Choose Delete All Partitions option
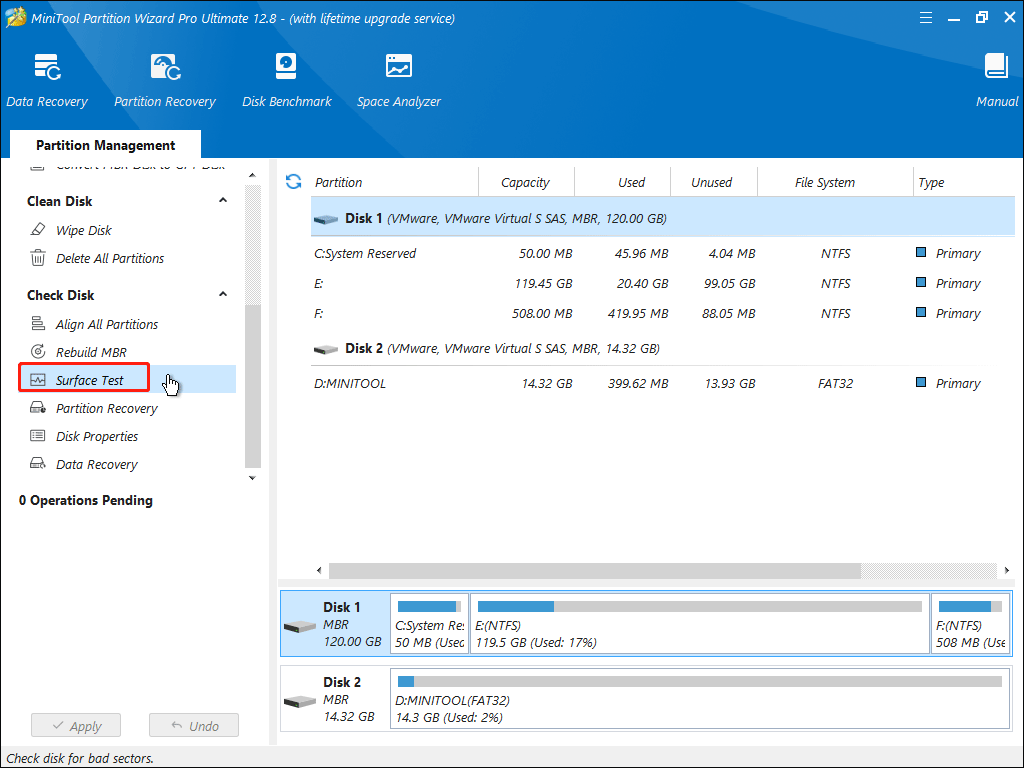Viewport: 1024px width, 768px height. [109, 258]
